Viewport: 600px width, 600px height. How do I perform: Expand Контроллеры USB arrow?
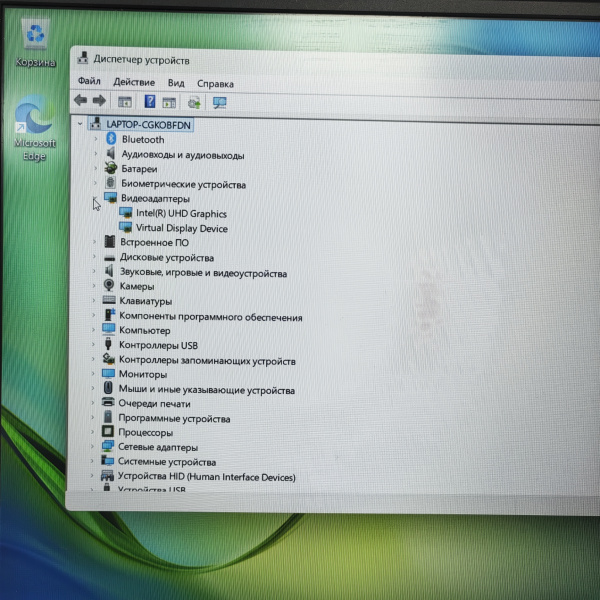93,344
